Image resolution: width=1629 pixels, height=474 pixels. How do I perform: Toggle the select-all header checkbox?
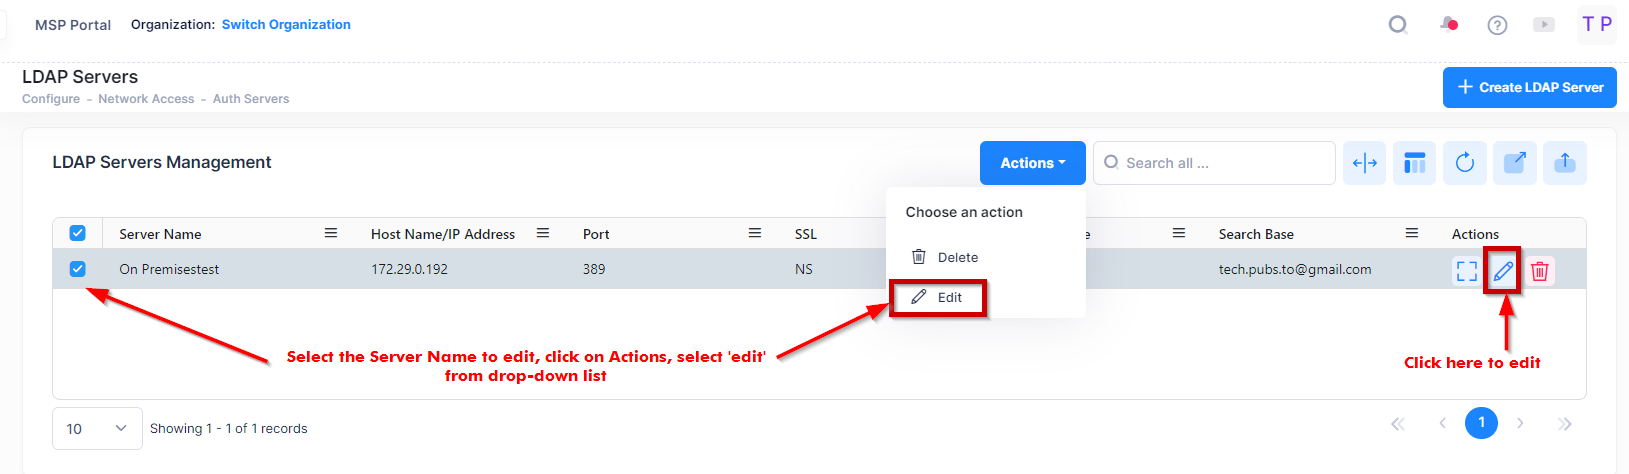pyautogui.click(x=77, y=233)
